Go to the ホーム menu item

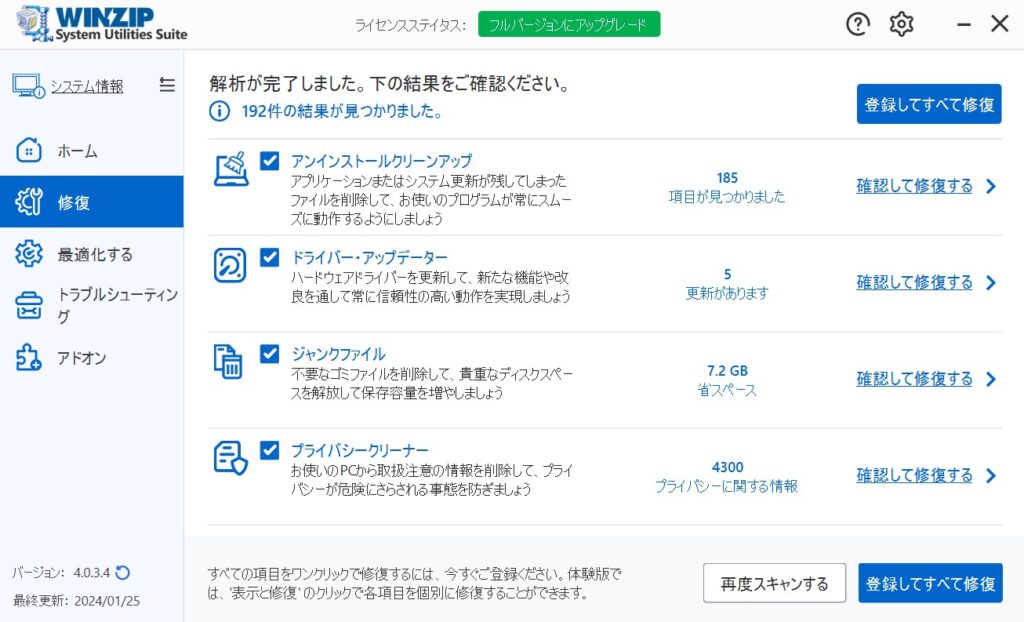click(91, 150)
